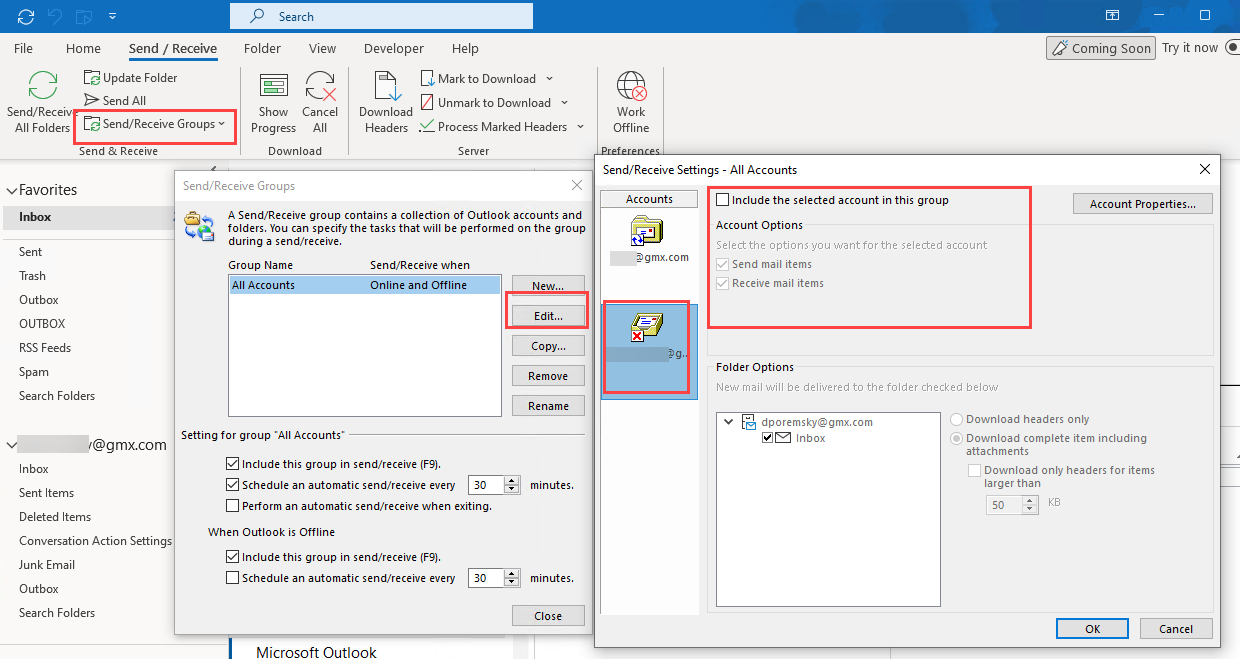Image resolution: width=1240 pixels, height=659 pixels.
Task: Click the Download Headers icon
Action: [386, 86]
